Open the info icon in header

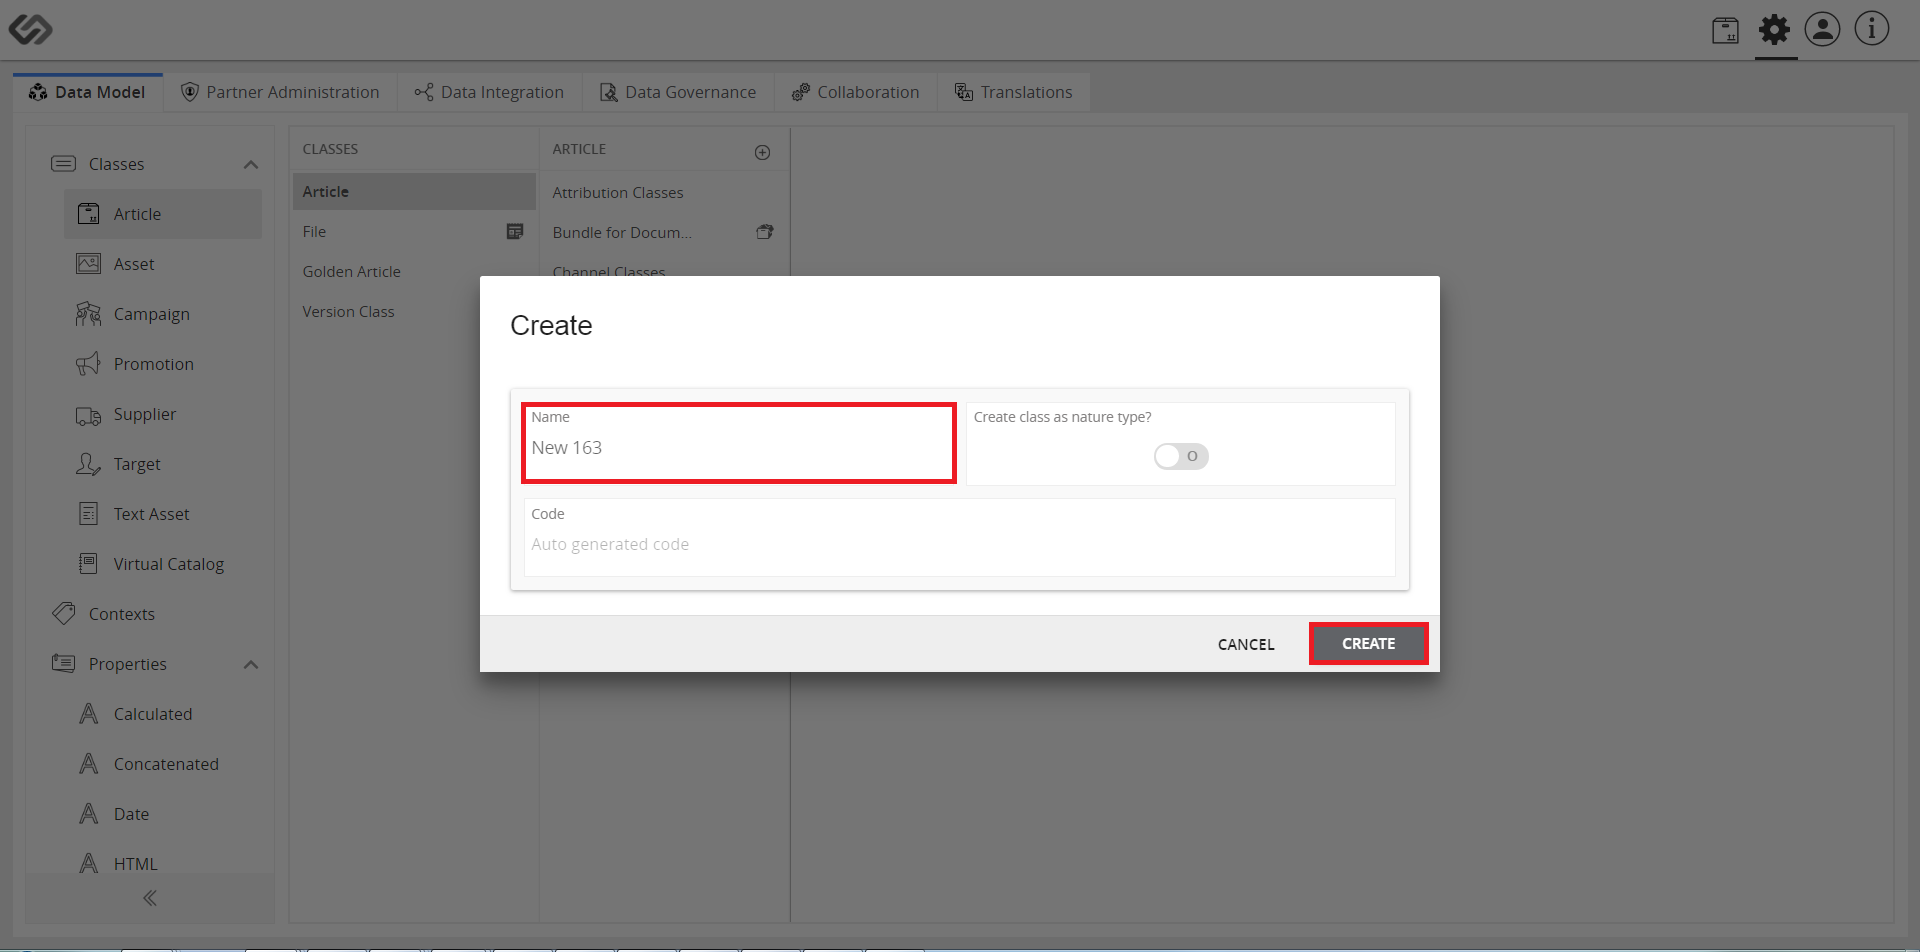(x=1872, y=29)
